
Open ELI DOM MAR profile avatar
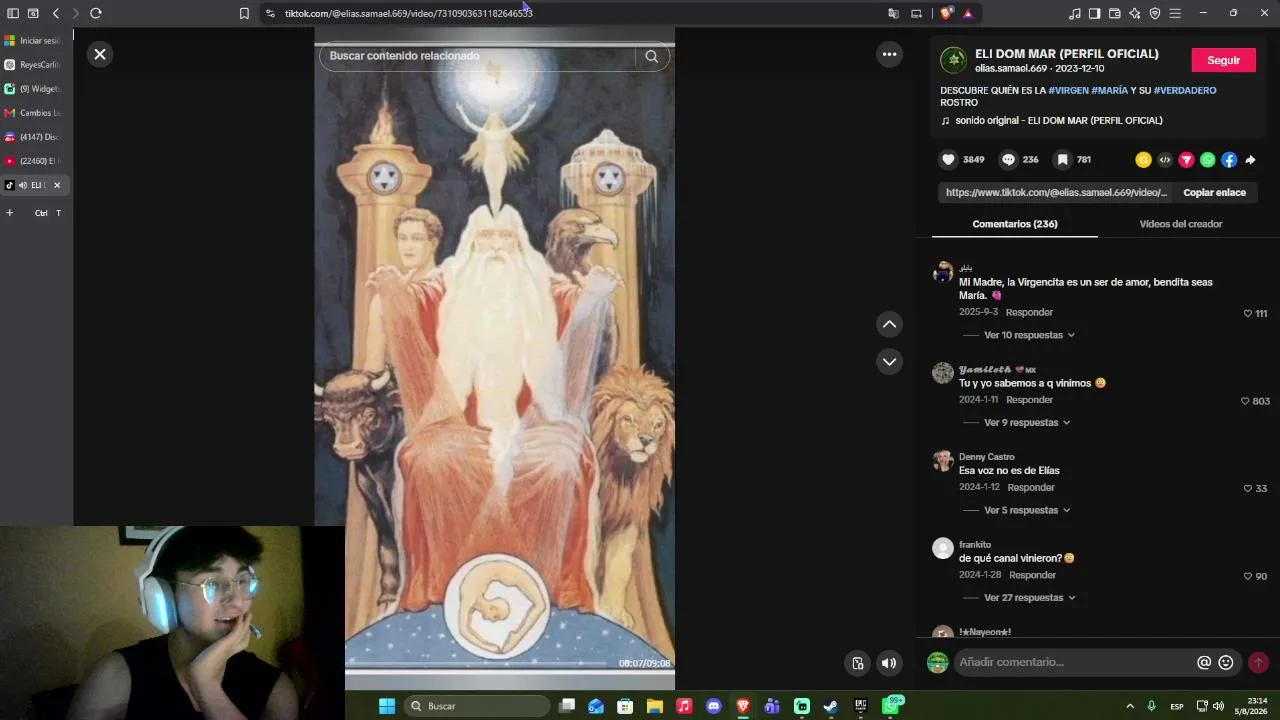coord(954,60)
